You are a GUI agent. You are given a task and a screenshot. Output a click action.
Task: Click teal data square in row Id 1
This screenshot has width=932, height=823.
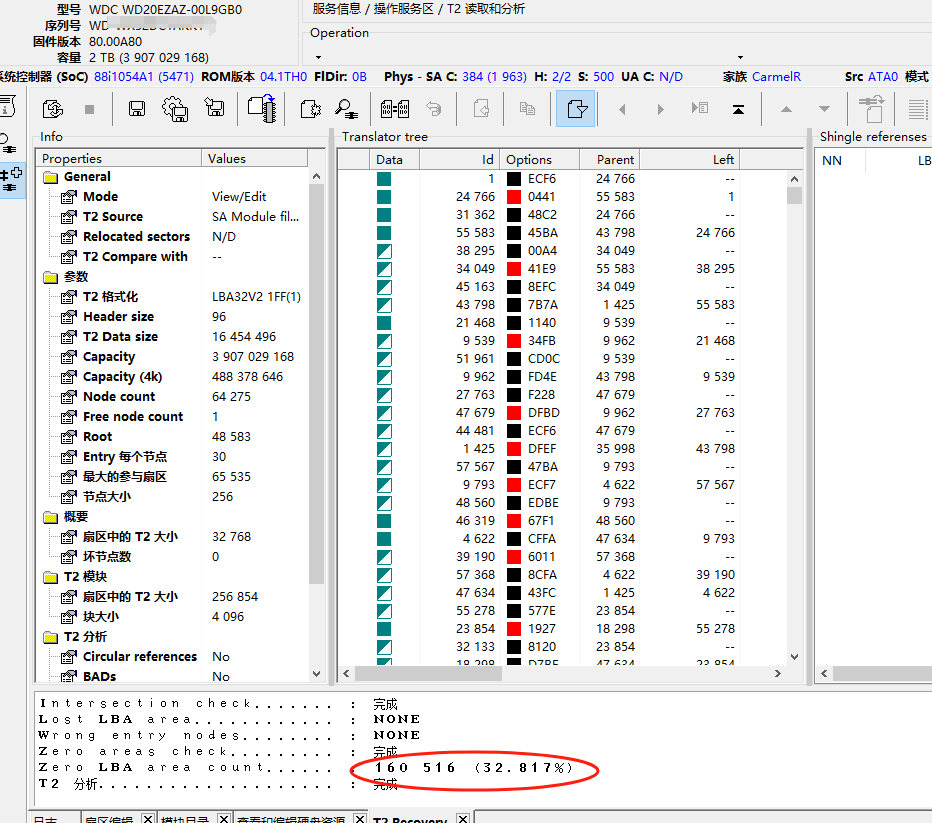(384, 179)
